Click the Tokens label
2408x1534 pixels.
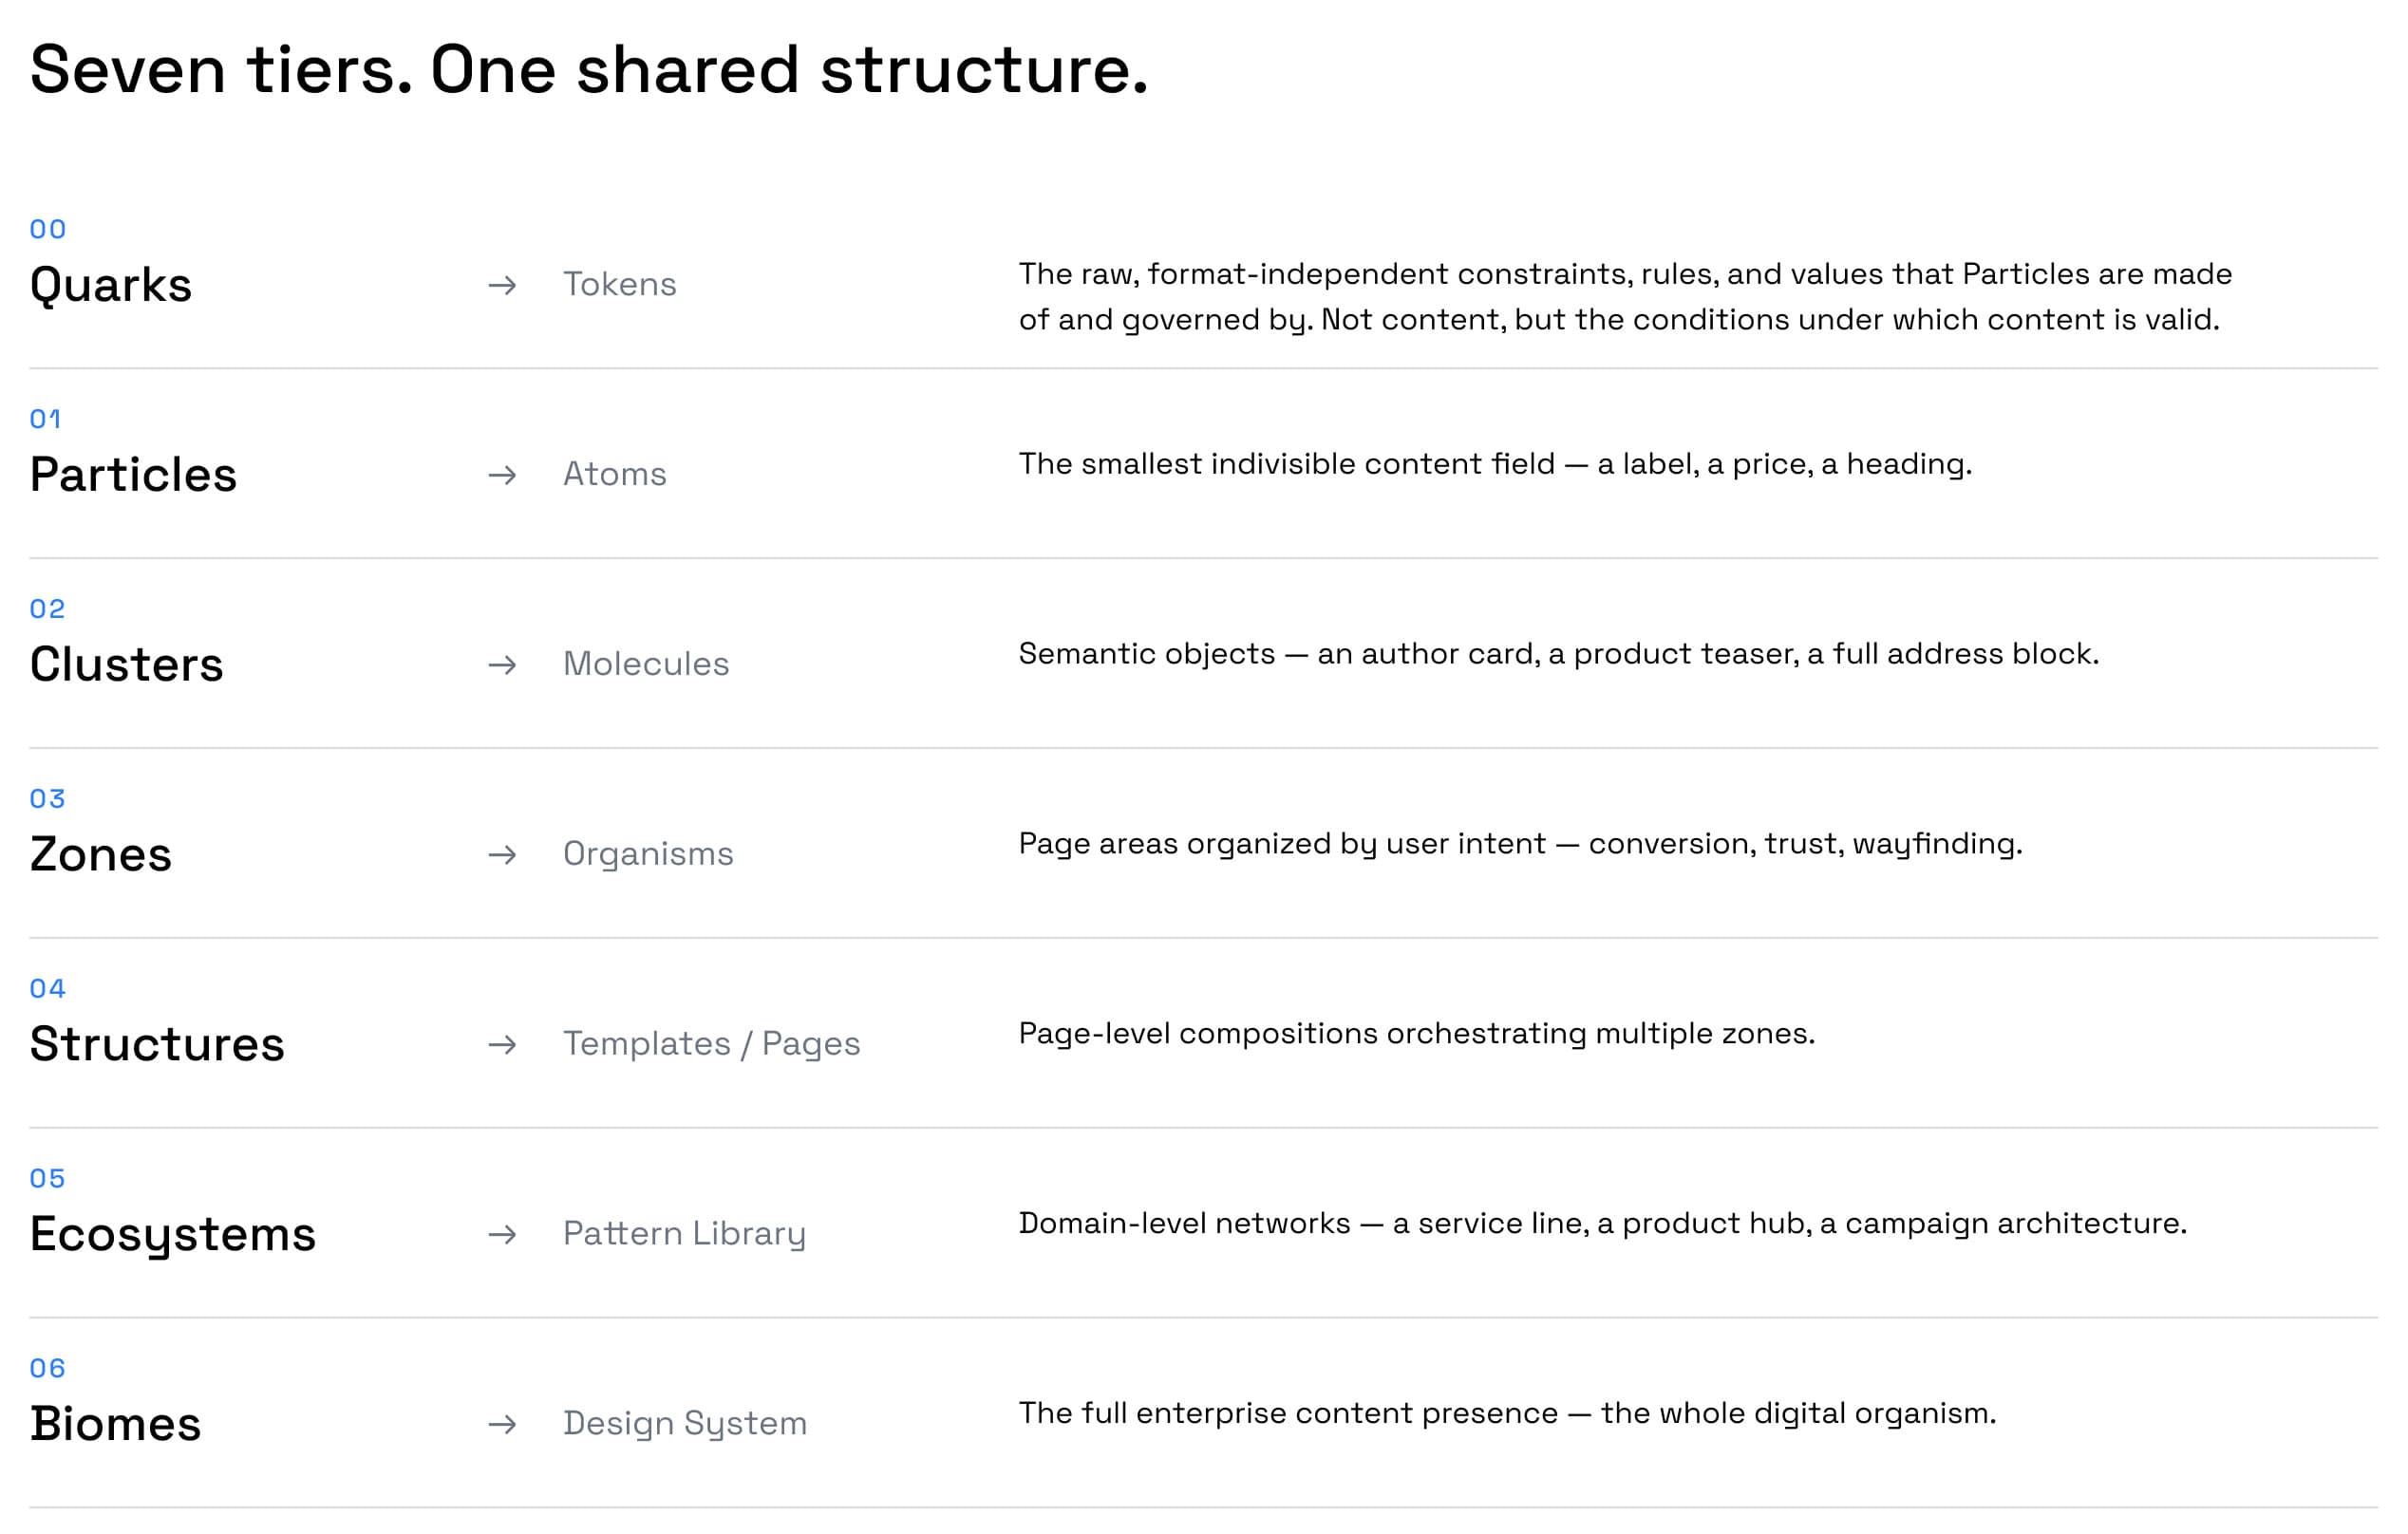coord(620,284)
